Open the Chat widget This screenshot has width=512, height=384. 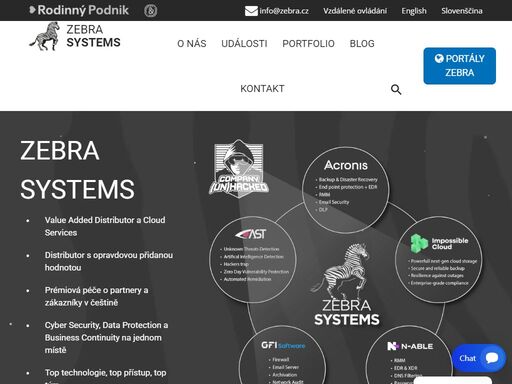pos(479,358)
